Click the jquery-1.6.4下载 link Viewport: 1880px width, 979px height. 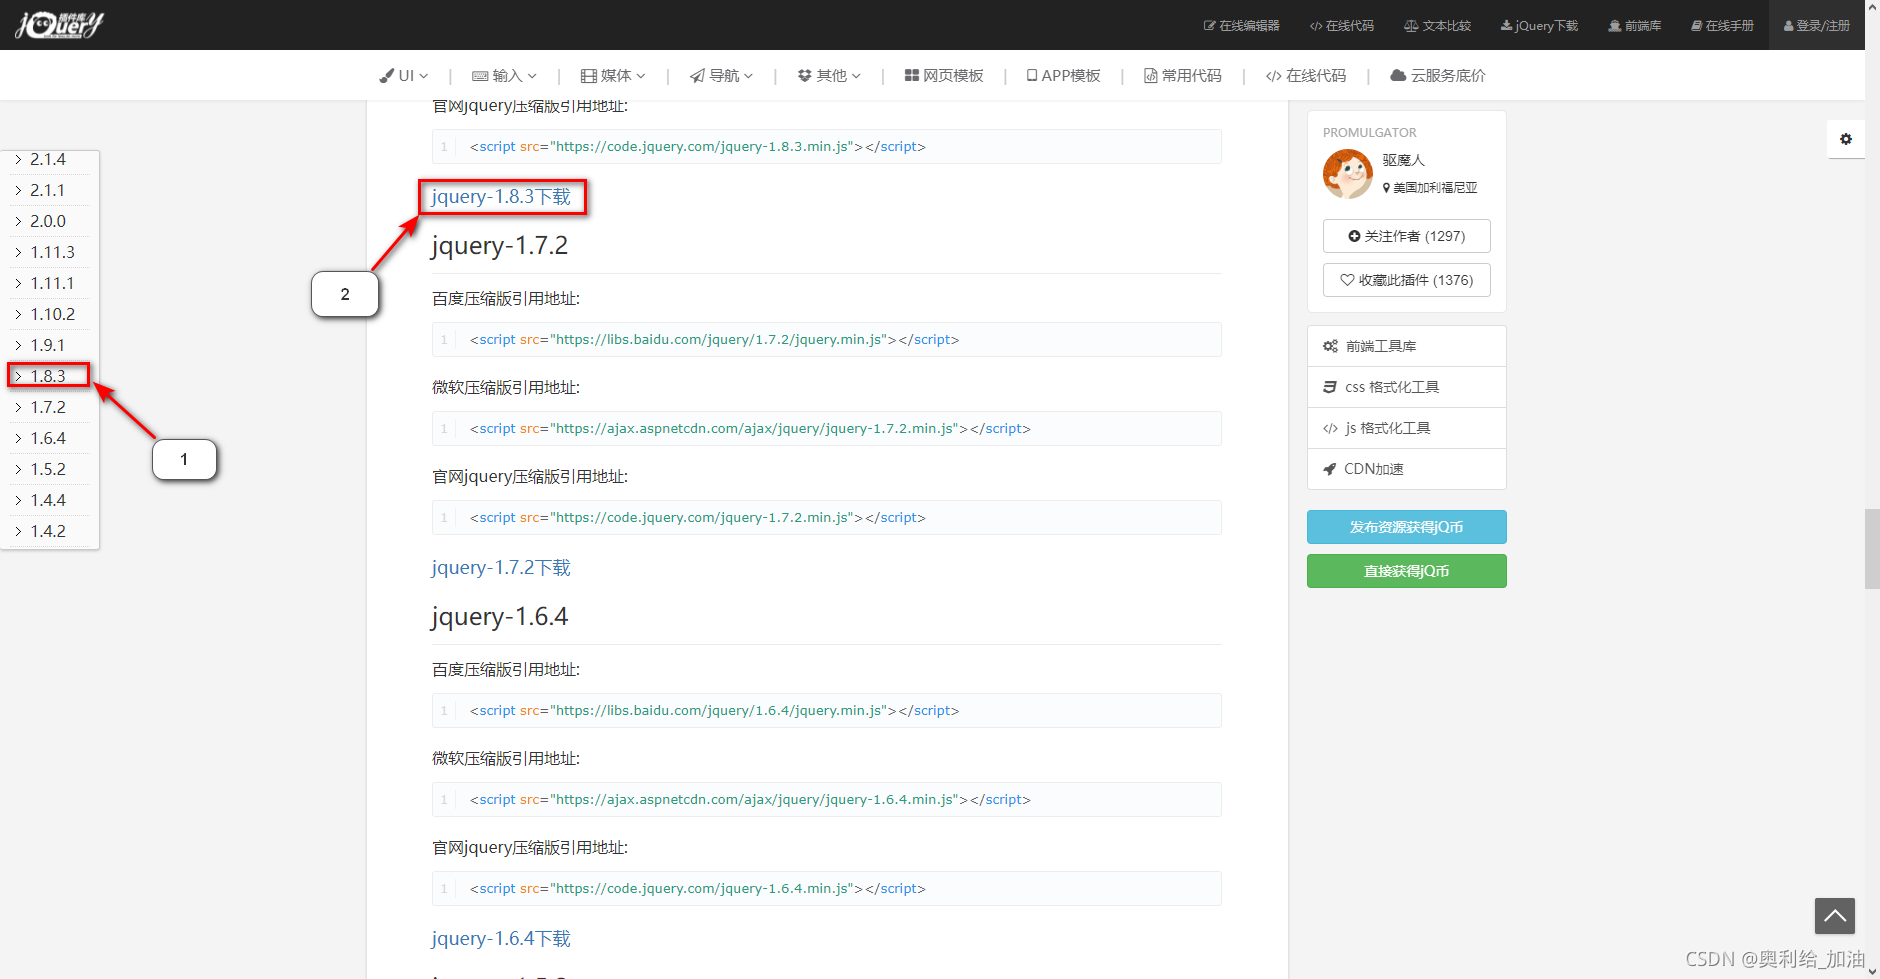(x=501, y=939)
